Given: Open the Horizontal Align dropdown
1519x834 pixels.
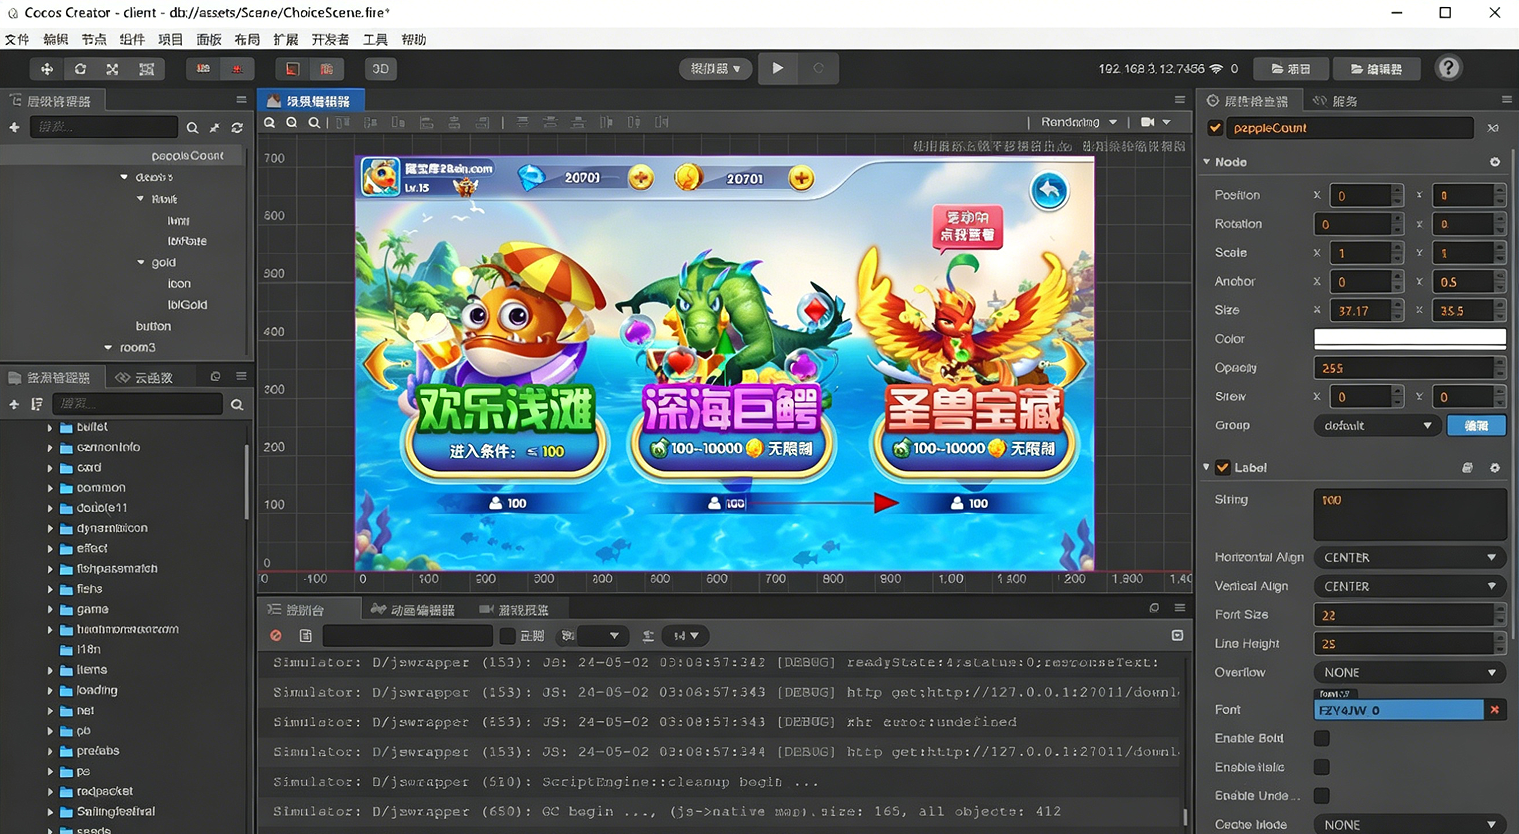Looking at the screenshot, I should pyautogui.click(x=1408, y=558).
